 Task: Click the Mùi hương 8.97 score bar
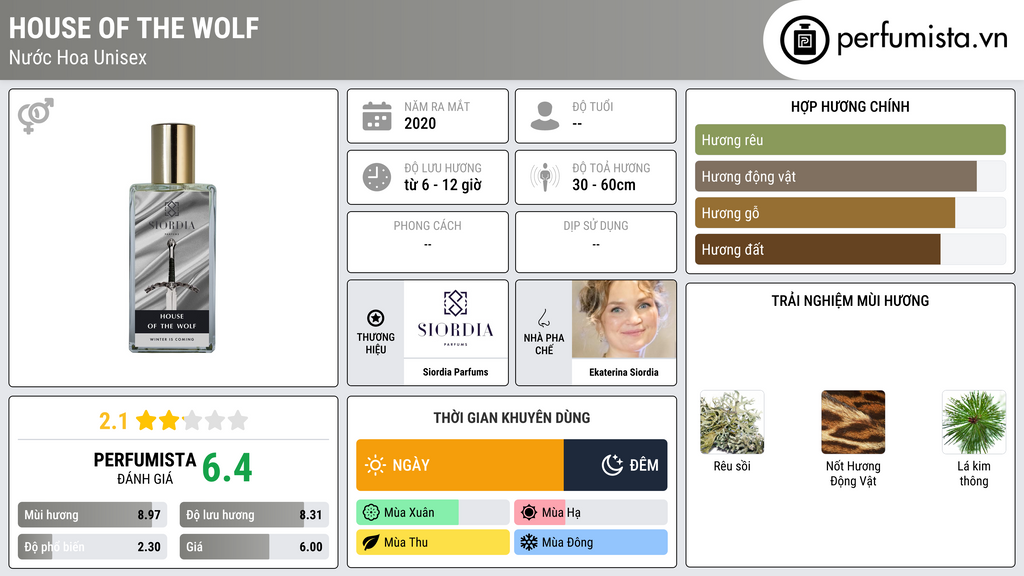point(92,515)
